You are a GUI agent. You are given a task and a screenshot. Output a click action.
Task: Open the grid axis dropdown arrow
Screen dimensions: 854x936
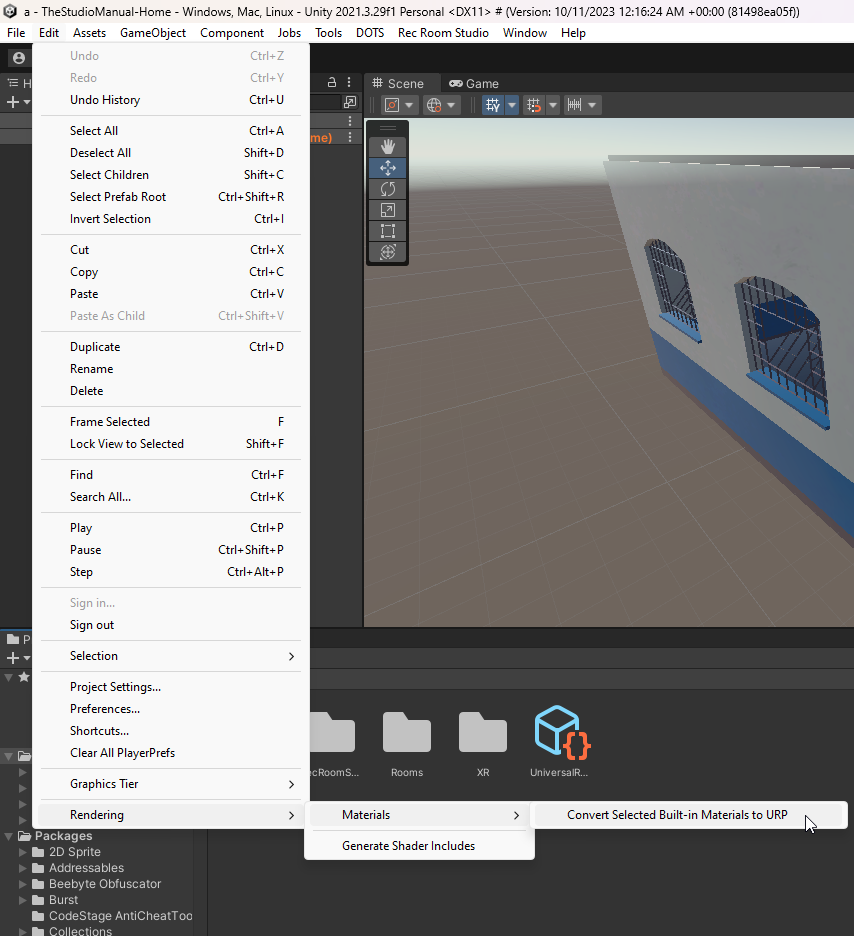coord(513,105)
